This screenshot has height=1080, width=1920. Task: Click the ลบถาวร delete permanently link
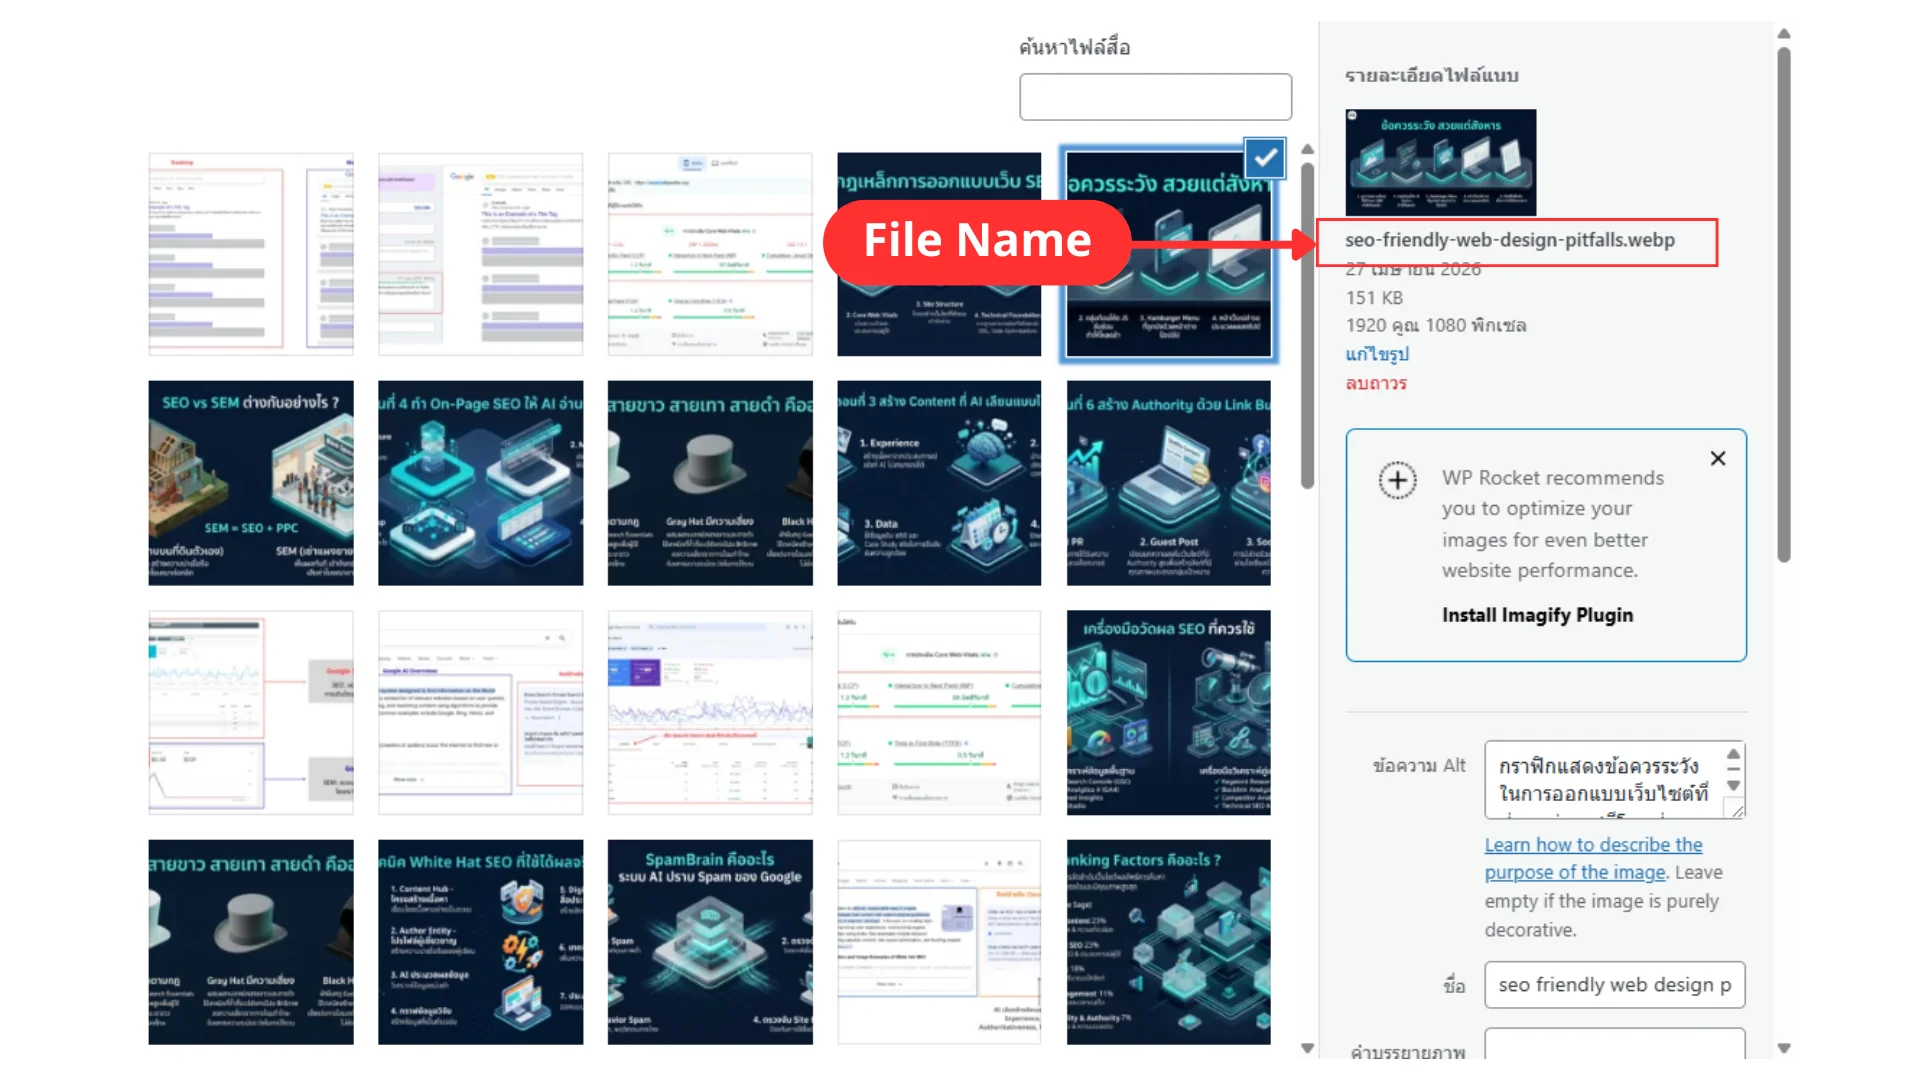coord(1376,383)
